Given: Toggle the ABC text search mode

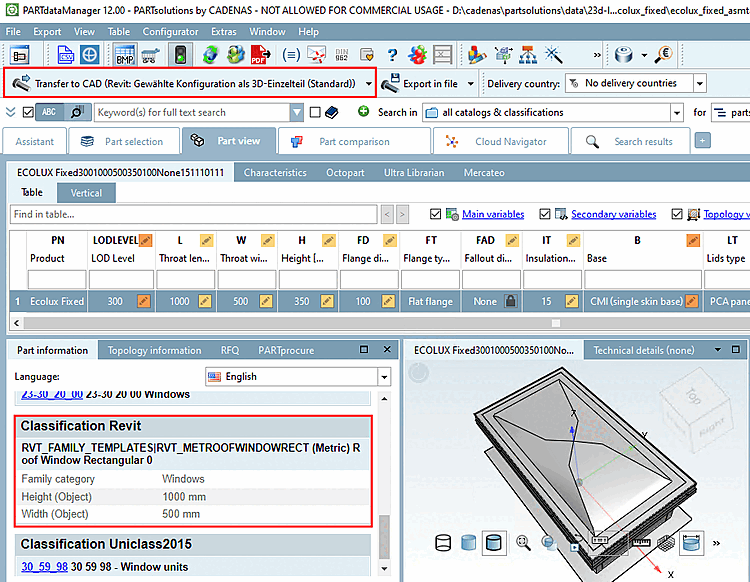Looking at the screenshot, I should [x=49, y=112].
